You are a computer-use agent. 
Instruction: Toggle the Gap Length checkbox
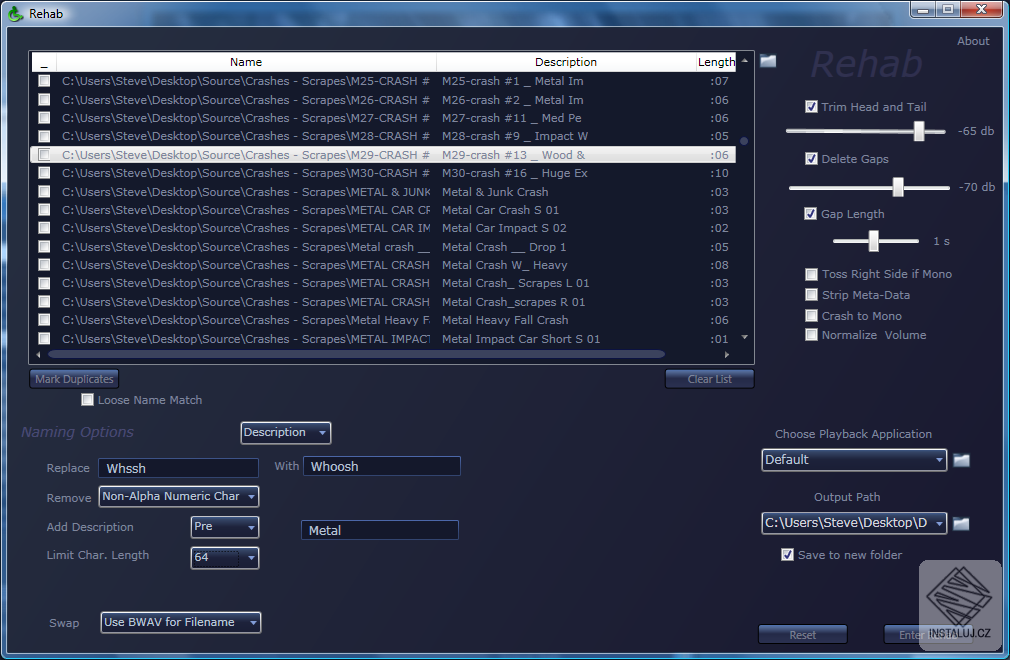click(x=811, y=214)
